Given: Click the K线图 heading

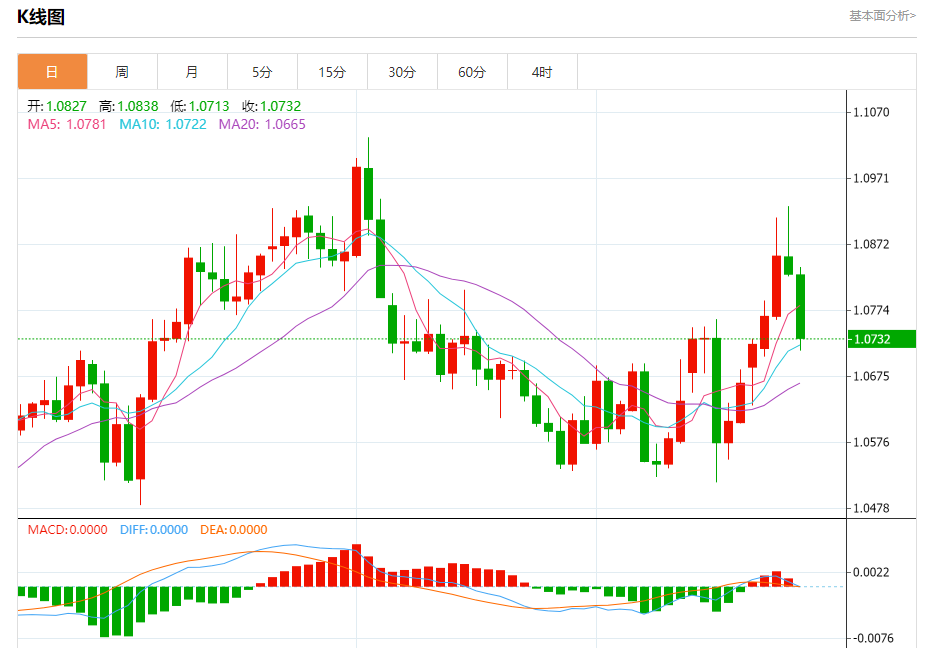Looking at the screenshot, I should pyautogui.click(x=41, y=17).
